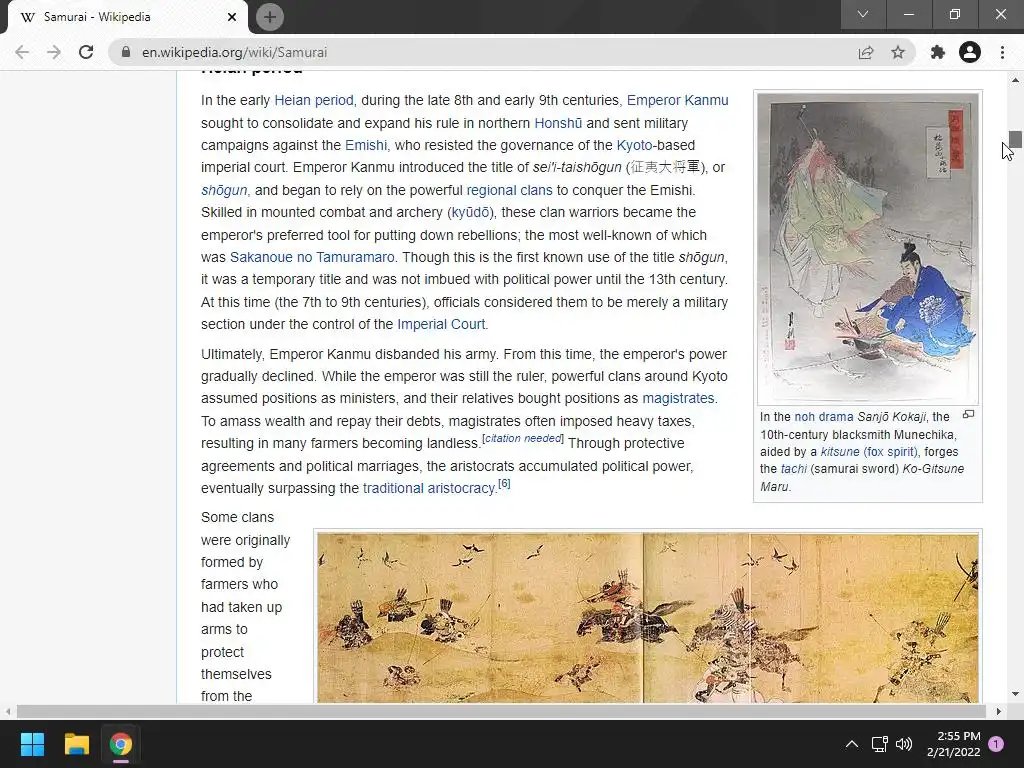Screen dimensions: 1024x768
Task: Click the browser forward arrow
Action: 54,52
